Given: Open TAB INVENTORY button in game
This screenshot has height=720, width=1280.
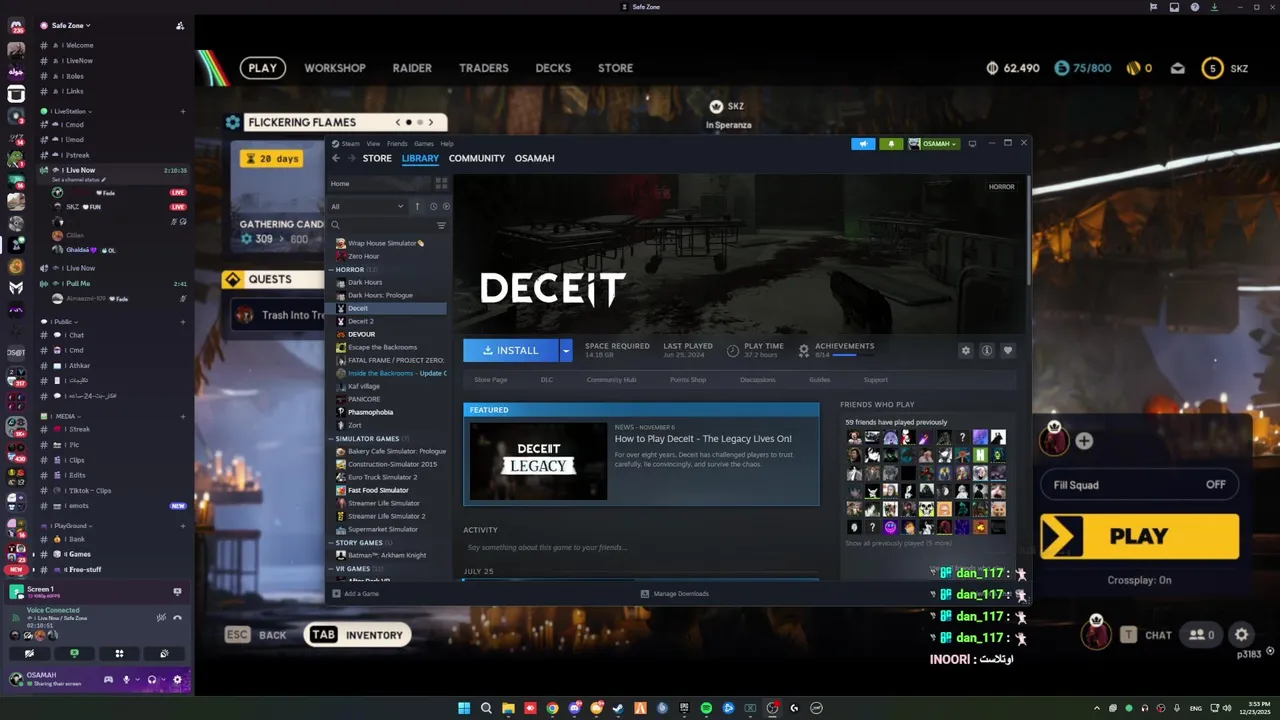Looking at the screenshot, I should point(357,635).
